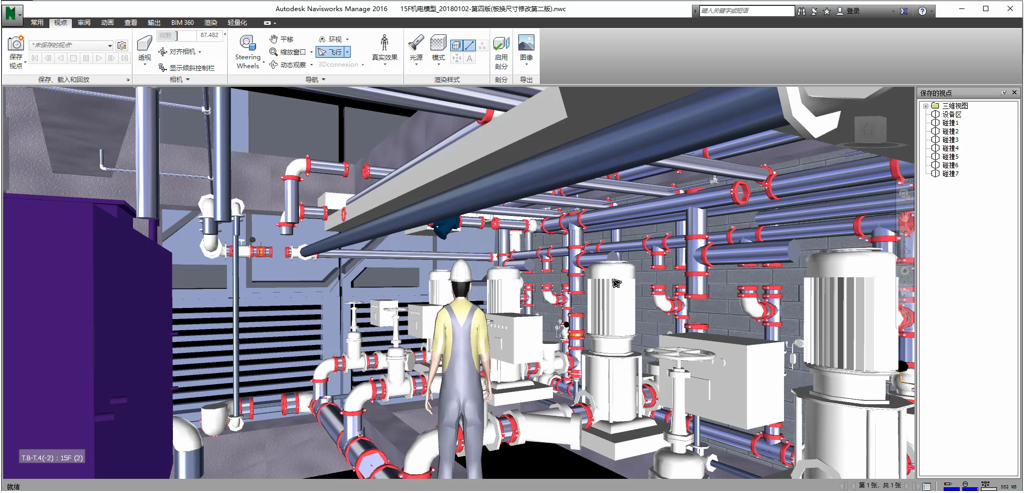This screenshot has height=493, width=1024.
Task: Open the Fly (飞行) mode dropdown arrow
Action: coord(347,52)
